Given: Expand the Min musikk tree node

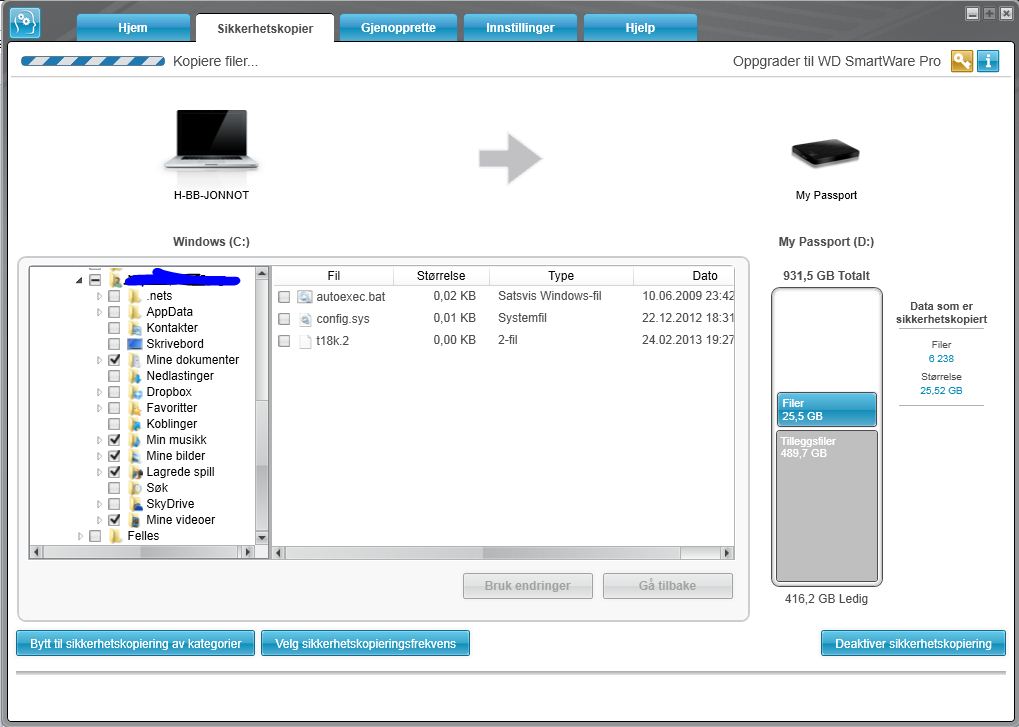Looking at the screenshot, I should (x=99, y=440).
